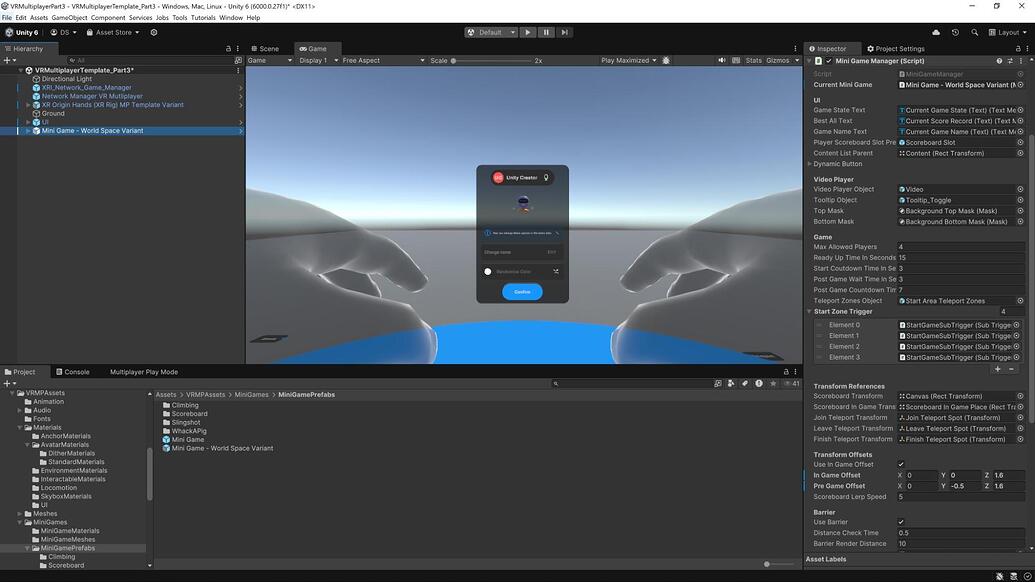Click the search icon in the top toolbar
Screen dimensions: 1035x582
point(975,31)
